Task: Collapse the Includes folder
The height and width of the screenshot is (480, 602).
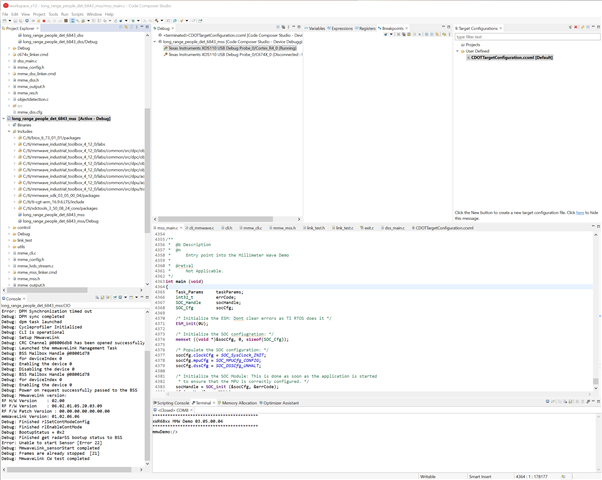Action: click(9, 131)
